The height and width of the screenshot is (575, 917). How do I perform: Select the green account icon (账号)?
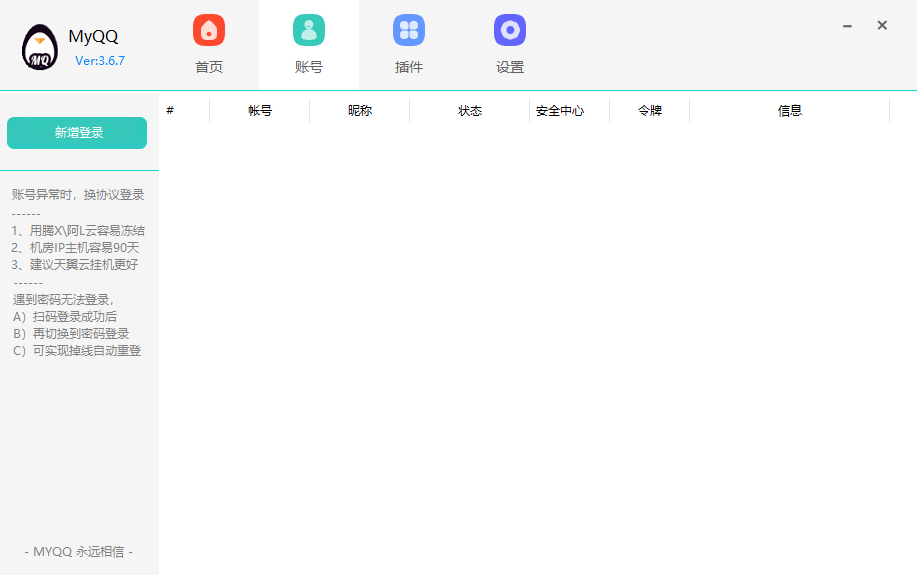[x=309, y=31]
